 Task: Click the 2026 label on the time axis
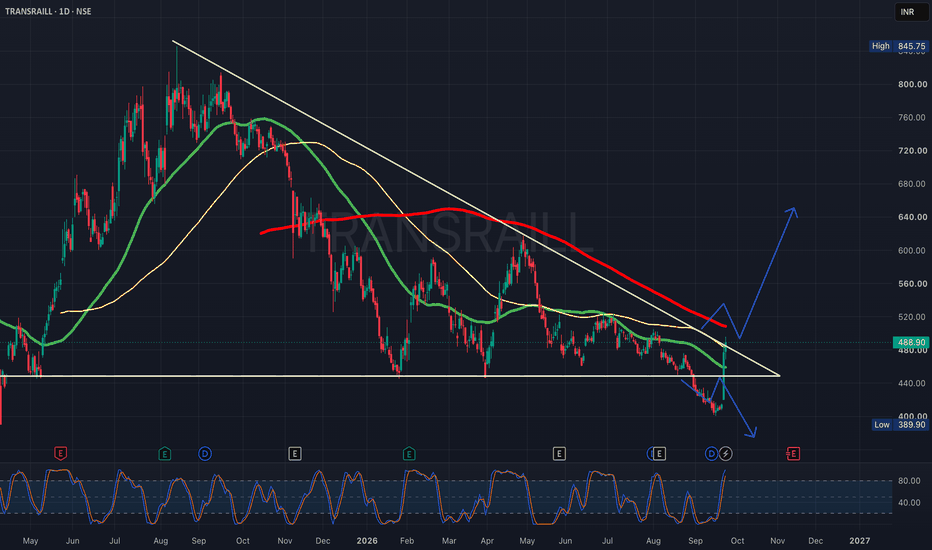[x=367, y=540]
